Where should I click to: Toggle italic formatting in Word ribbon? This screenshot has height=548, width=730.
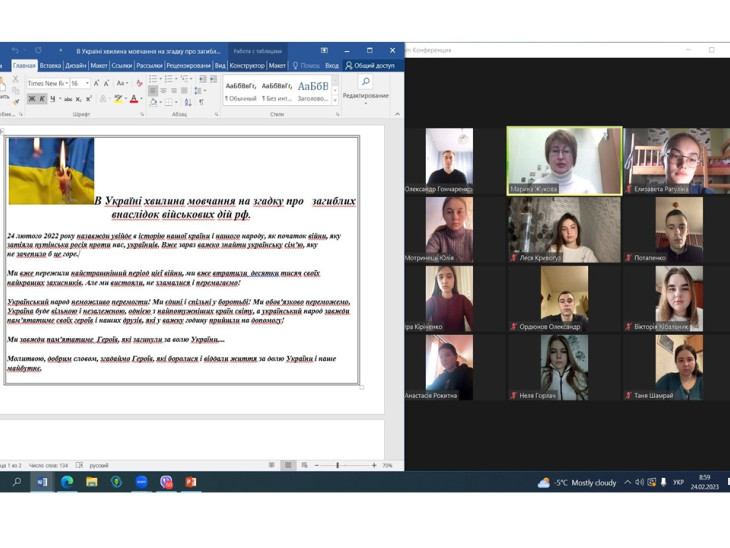43,99
